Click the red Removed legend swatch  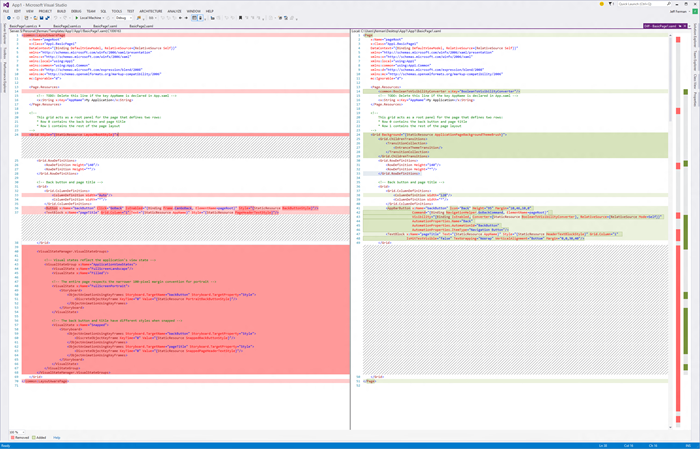click(12, 437)
